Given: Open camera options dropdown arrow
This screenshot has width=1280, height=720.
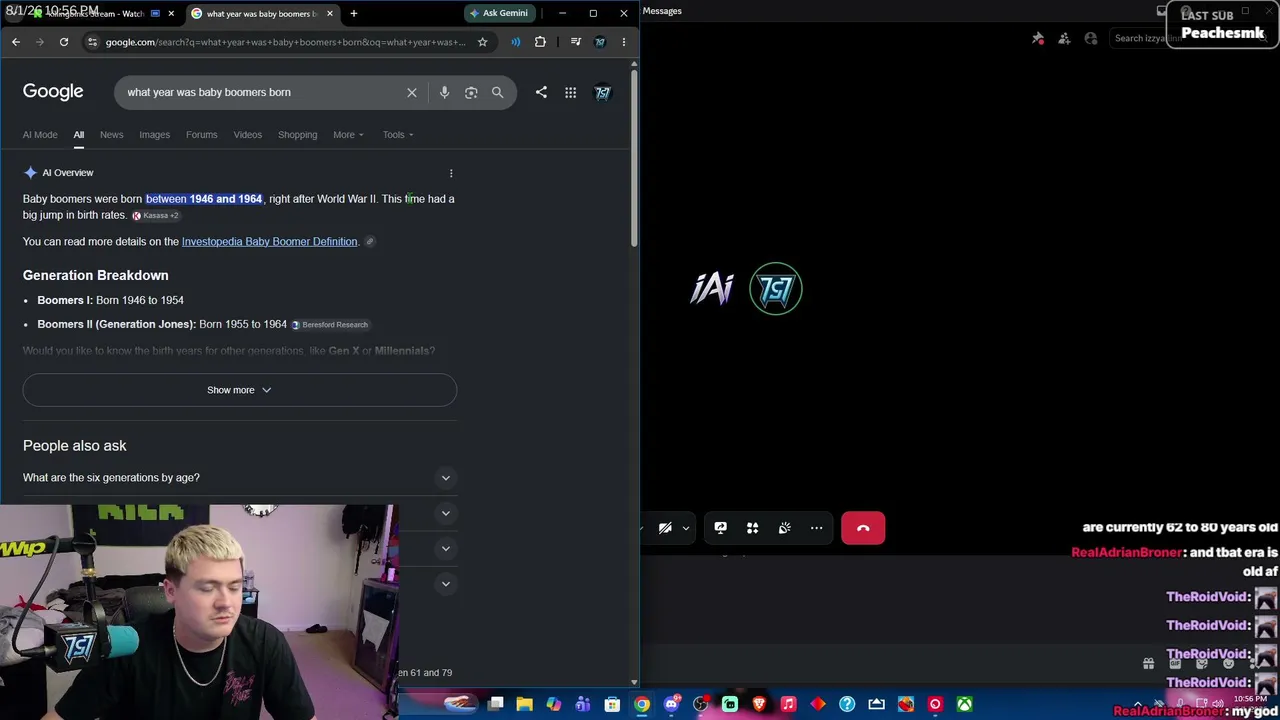Looking at the screenshot, I should 686,528.
